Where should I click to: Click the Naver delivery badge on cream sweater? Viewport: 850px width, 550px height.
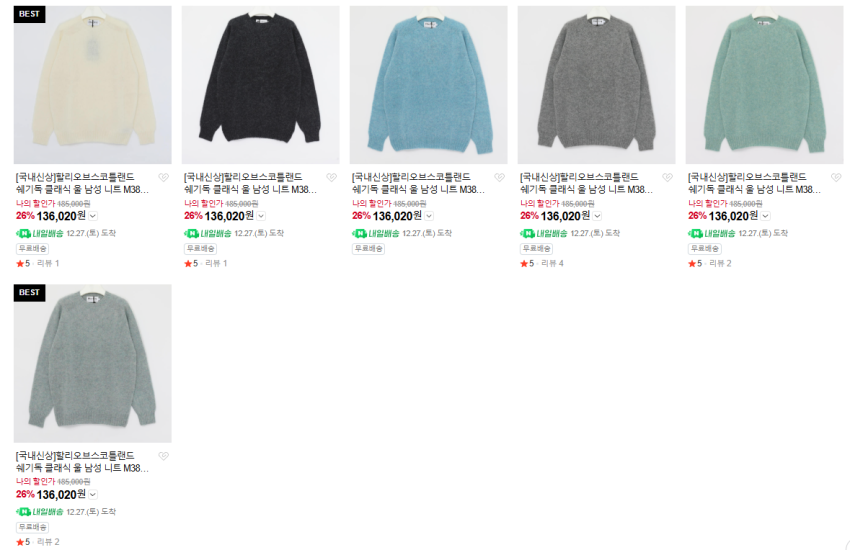click(40, 234)
